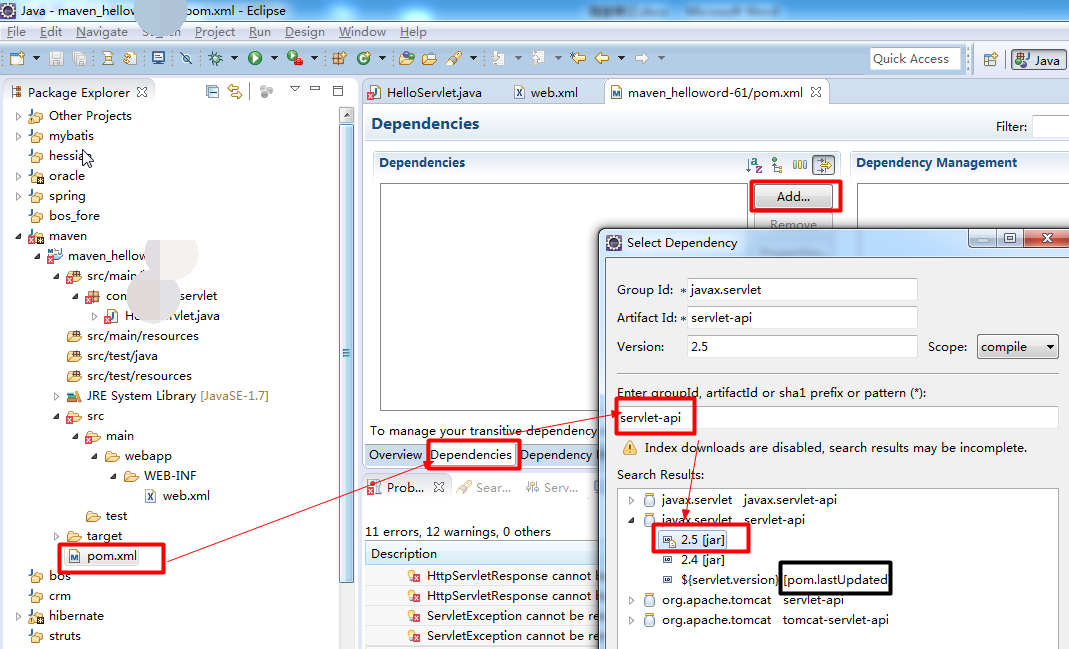This screenshot has width=1069, height=649.
Task: Click the dependency hierarchy tree icon
Action: pos(777,164)
